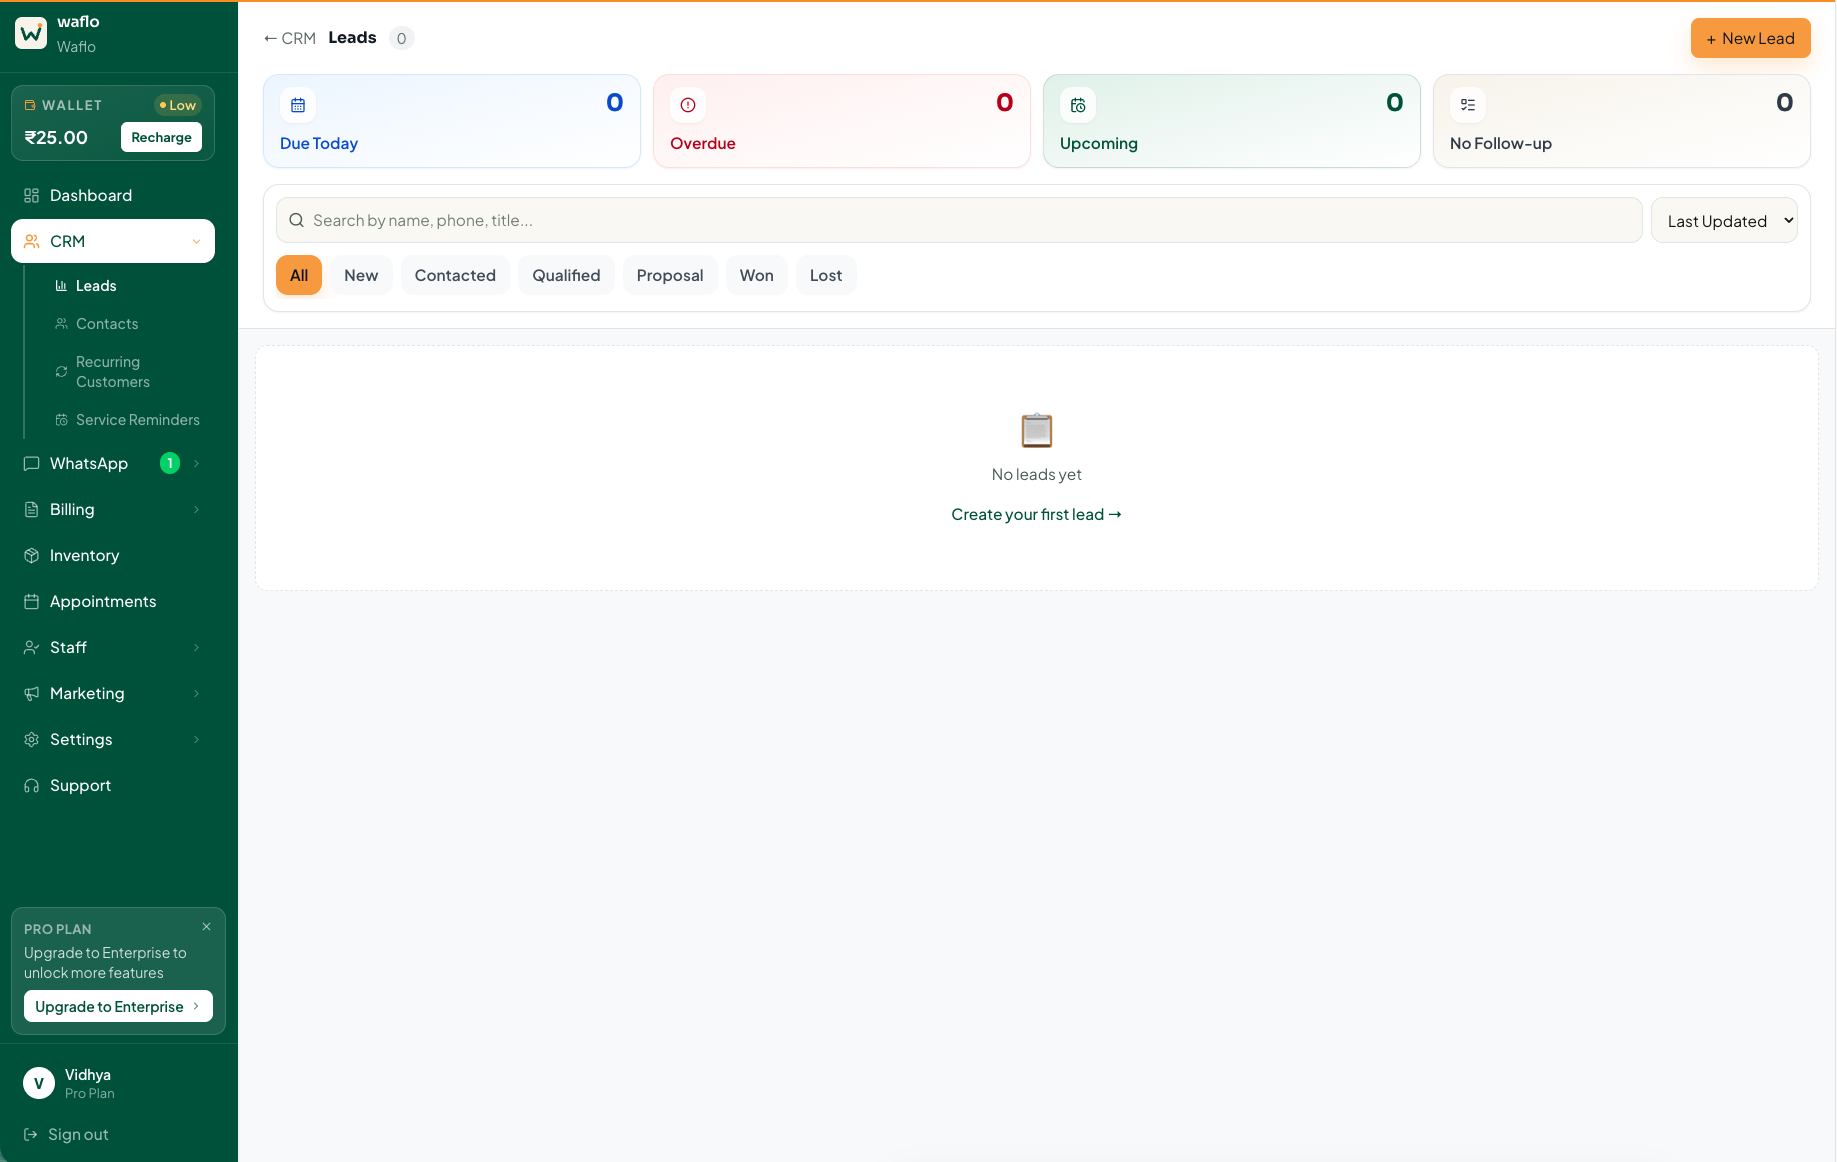Click the New Lead button

[1750, 38]
